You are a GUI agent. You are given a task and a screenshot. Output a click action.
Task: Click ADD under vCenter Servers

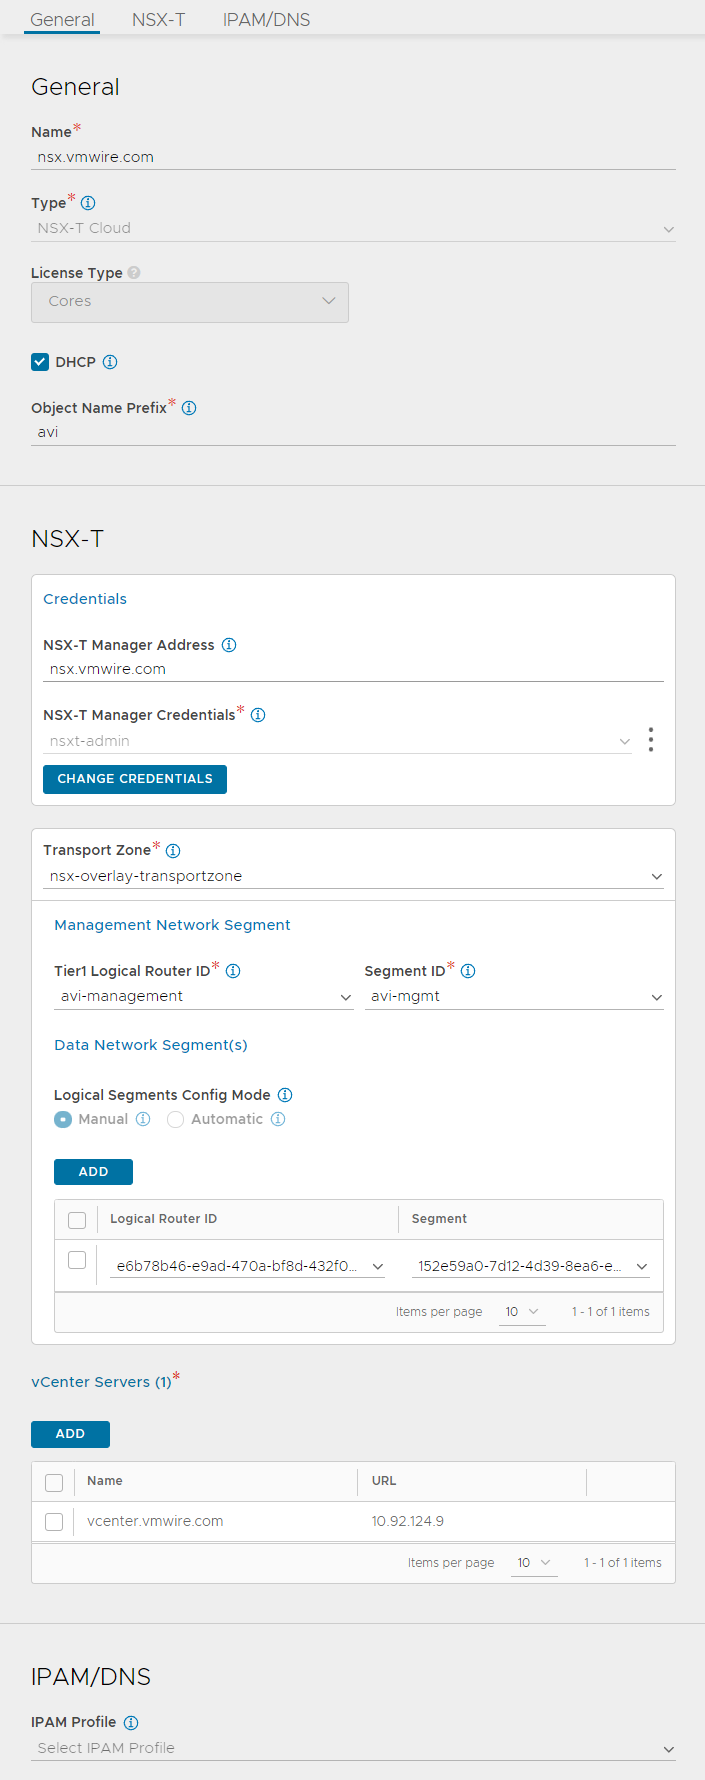(70, 1434)
